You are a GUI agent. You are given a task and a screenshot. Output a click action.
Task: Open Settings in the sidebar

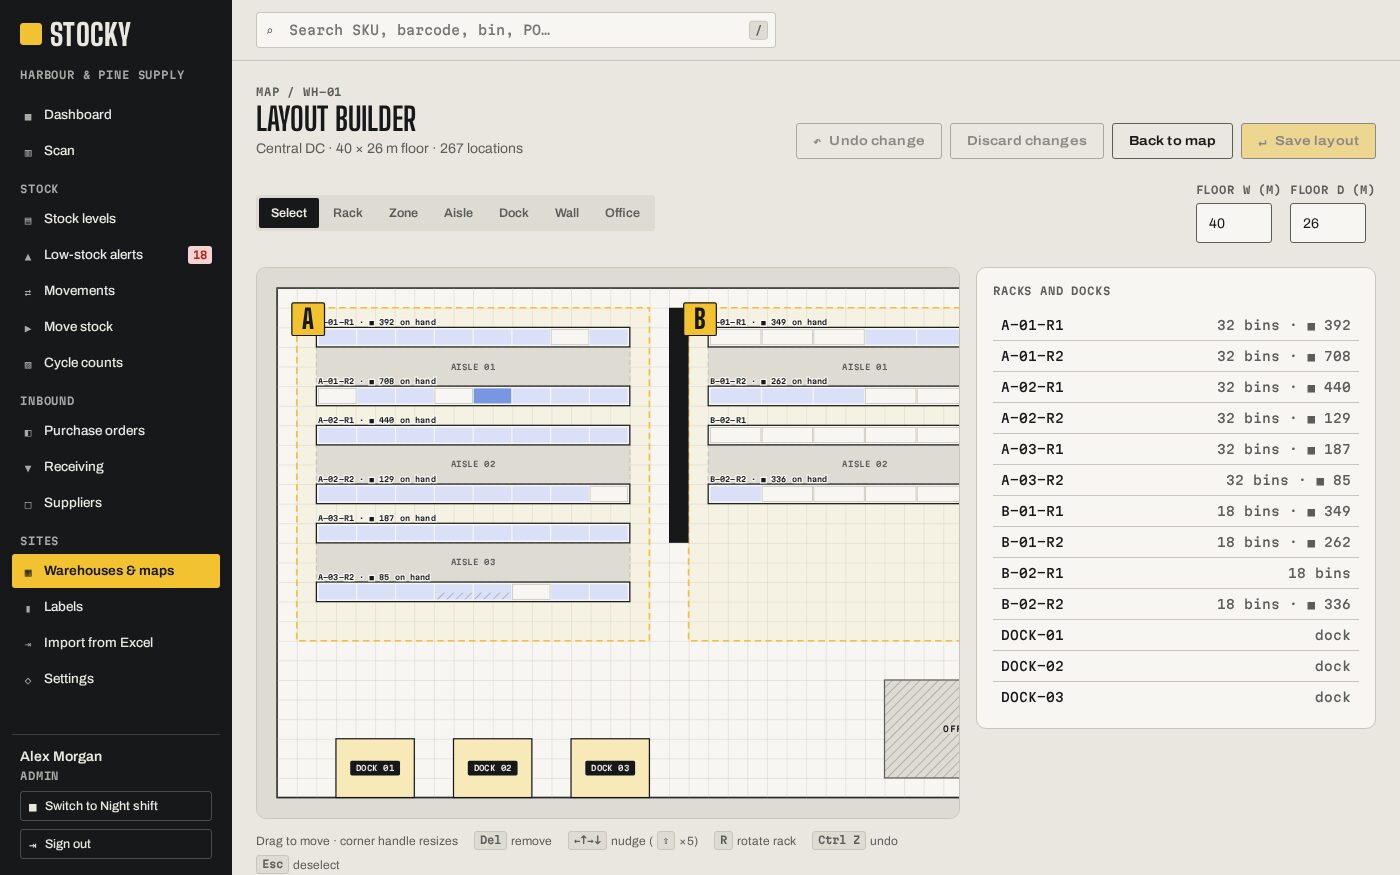pos(116,679)
